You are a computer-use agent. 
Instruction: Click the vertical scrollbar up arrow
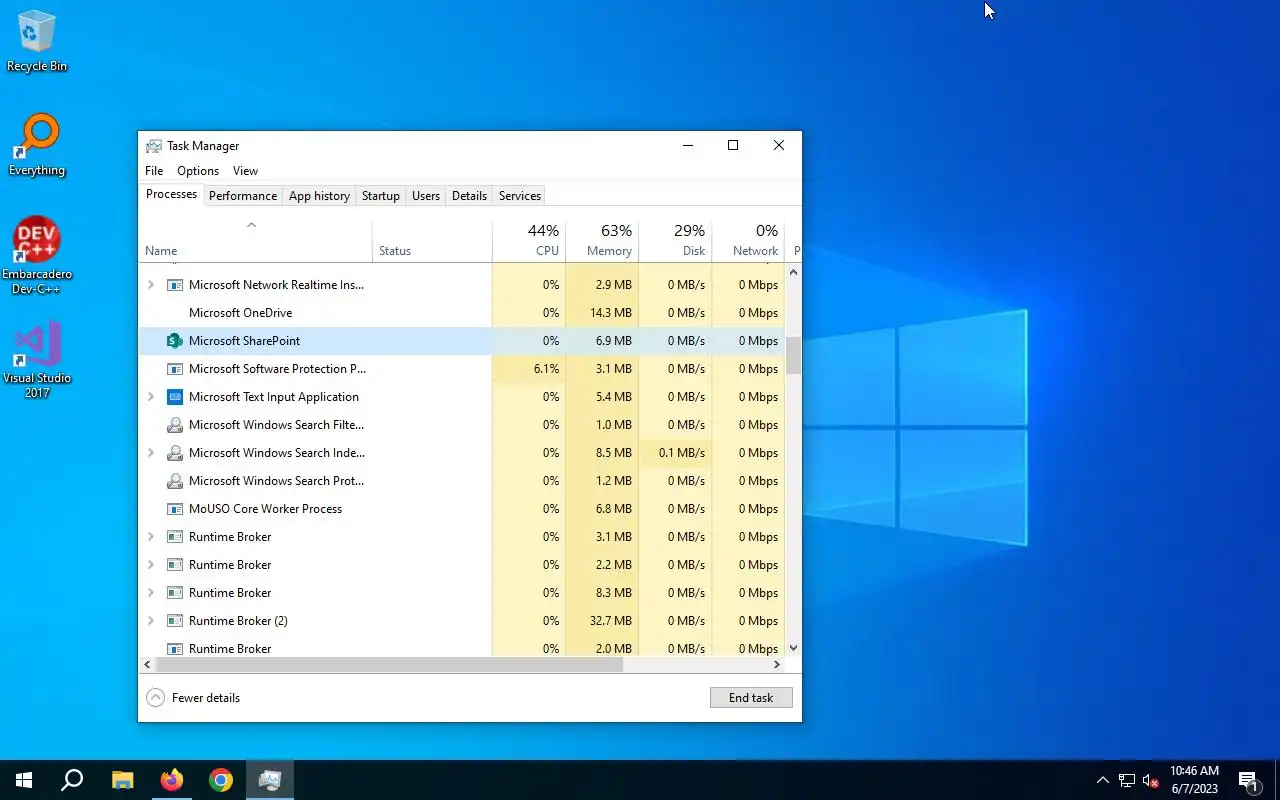(x=794, y=271)
